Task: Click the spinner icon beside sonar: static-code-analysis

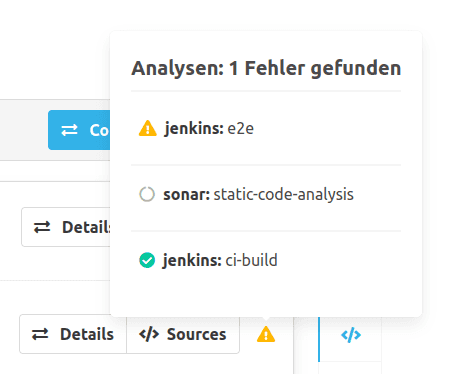Action: click(147, 194)
